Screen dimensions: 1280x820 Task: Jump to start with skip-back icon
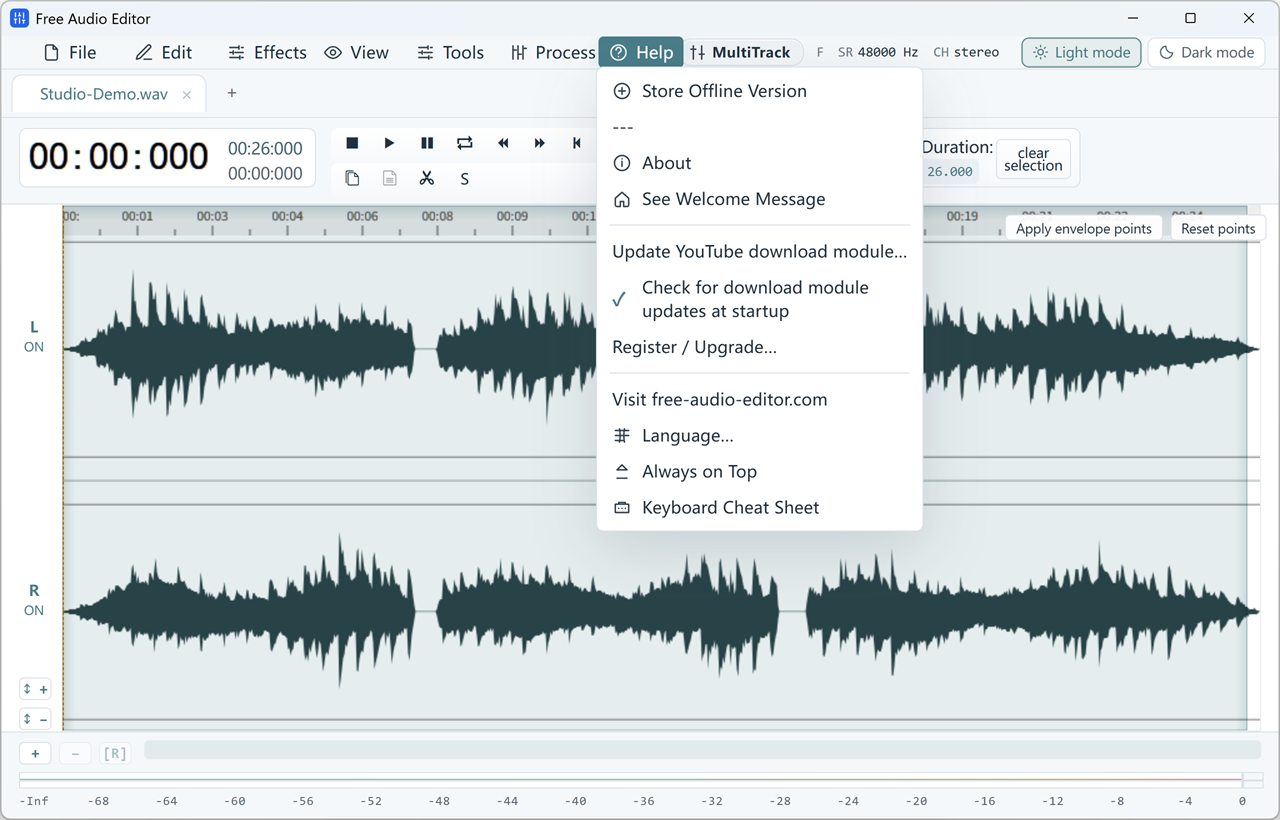click(x=577, y=143)
